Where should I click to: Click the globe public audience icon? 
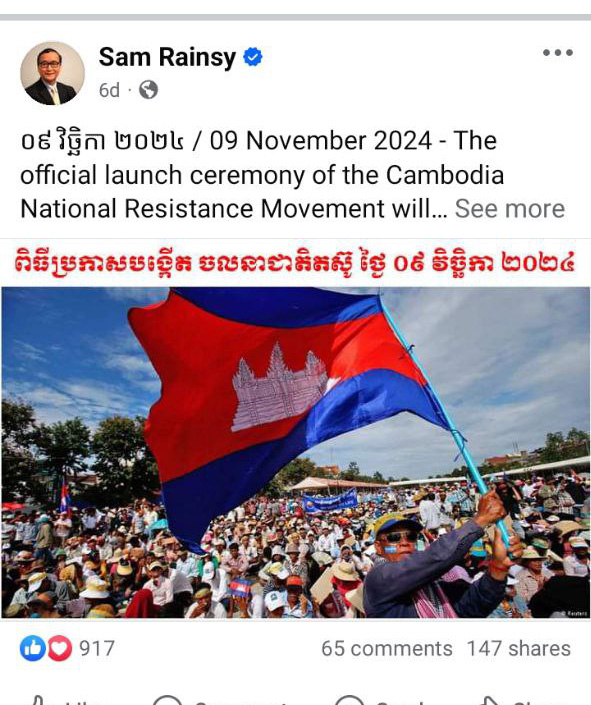coord(148,90)
